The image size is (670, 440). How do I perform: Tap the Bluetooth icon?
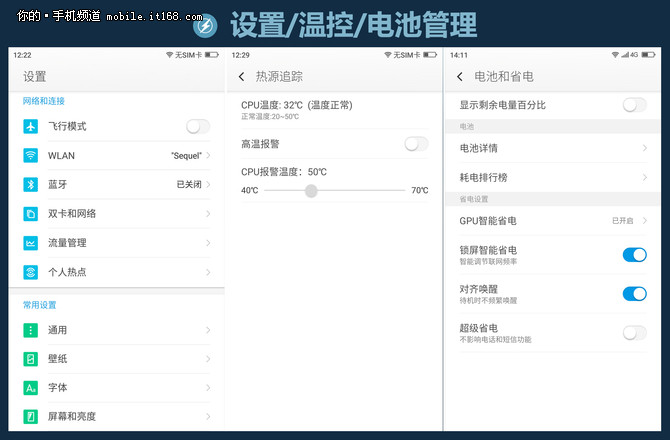[30, 185]
